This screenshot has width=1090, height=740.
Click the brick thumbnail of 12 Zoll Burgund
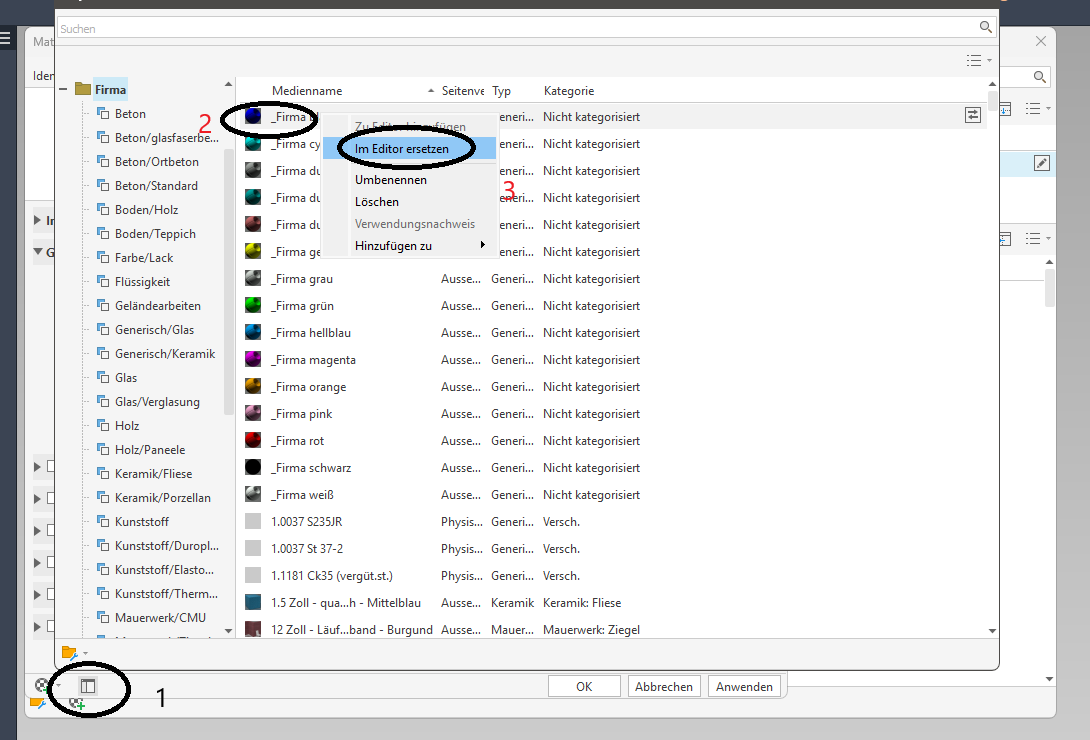253,630
